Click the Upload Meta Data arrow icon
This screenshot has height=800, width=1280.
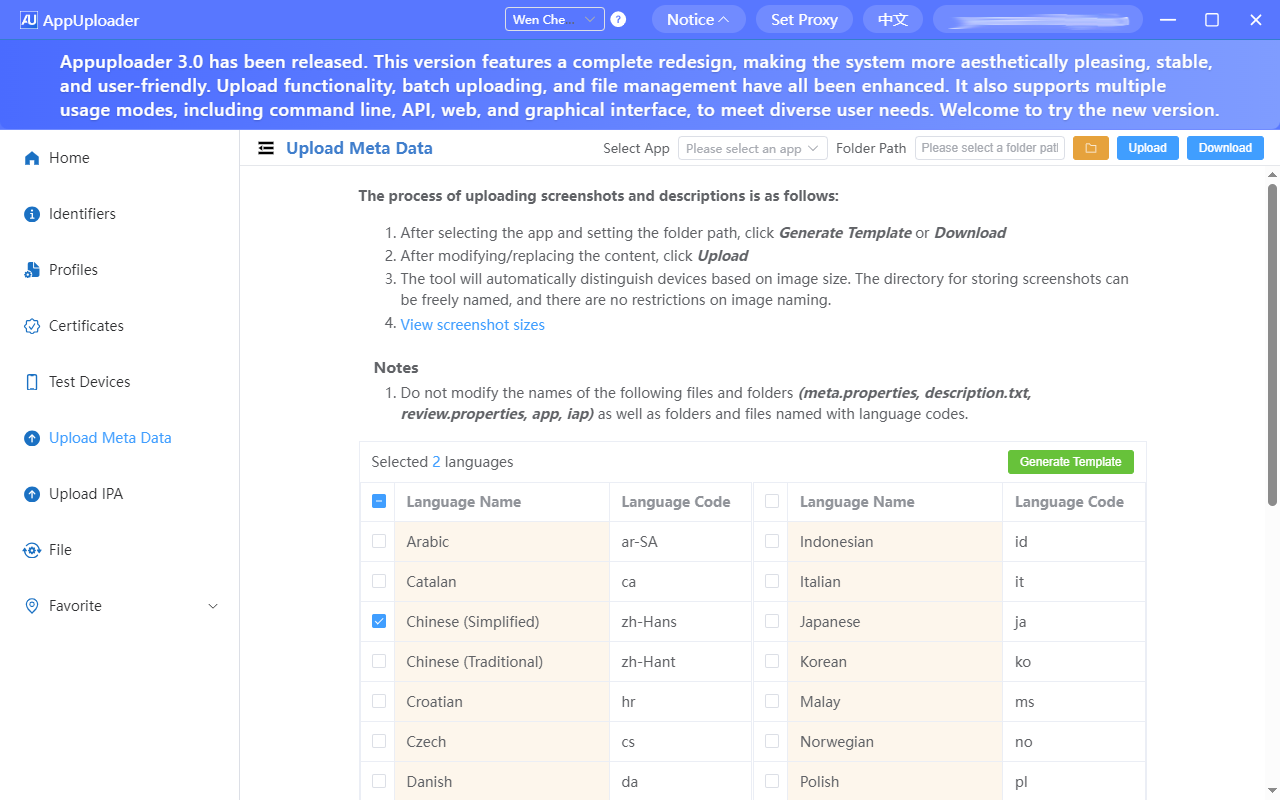pos(32,438)
